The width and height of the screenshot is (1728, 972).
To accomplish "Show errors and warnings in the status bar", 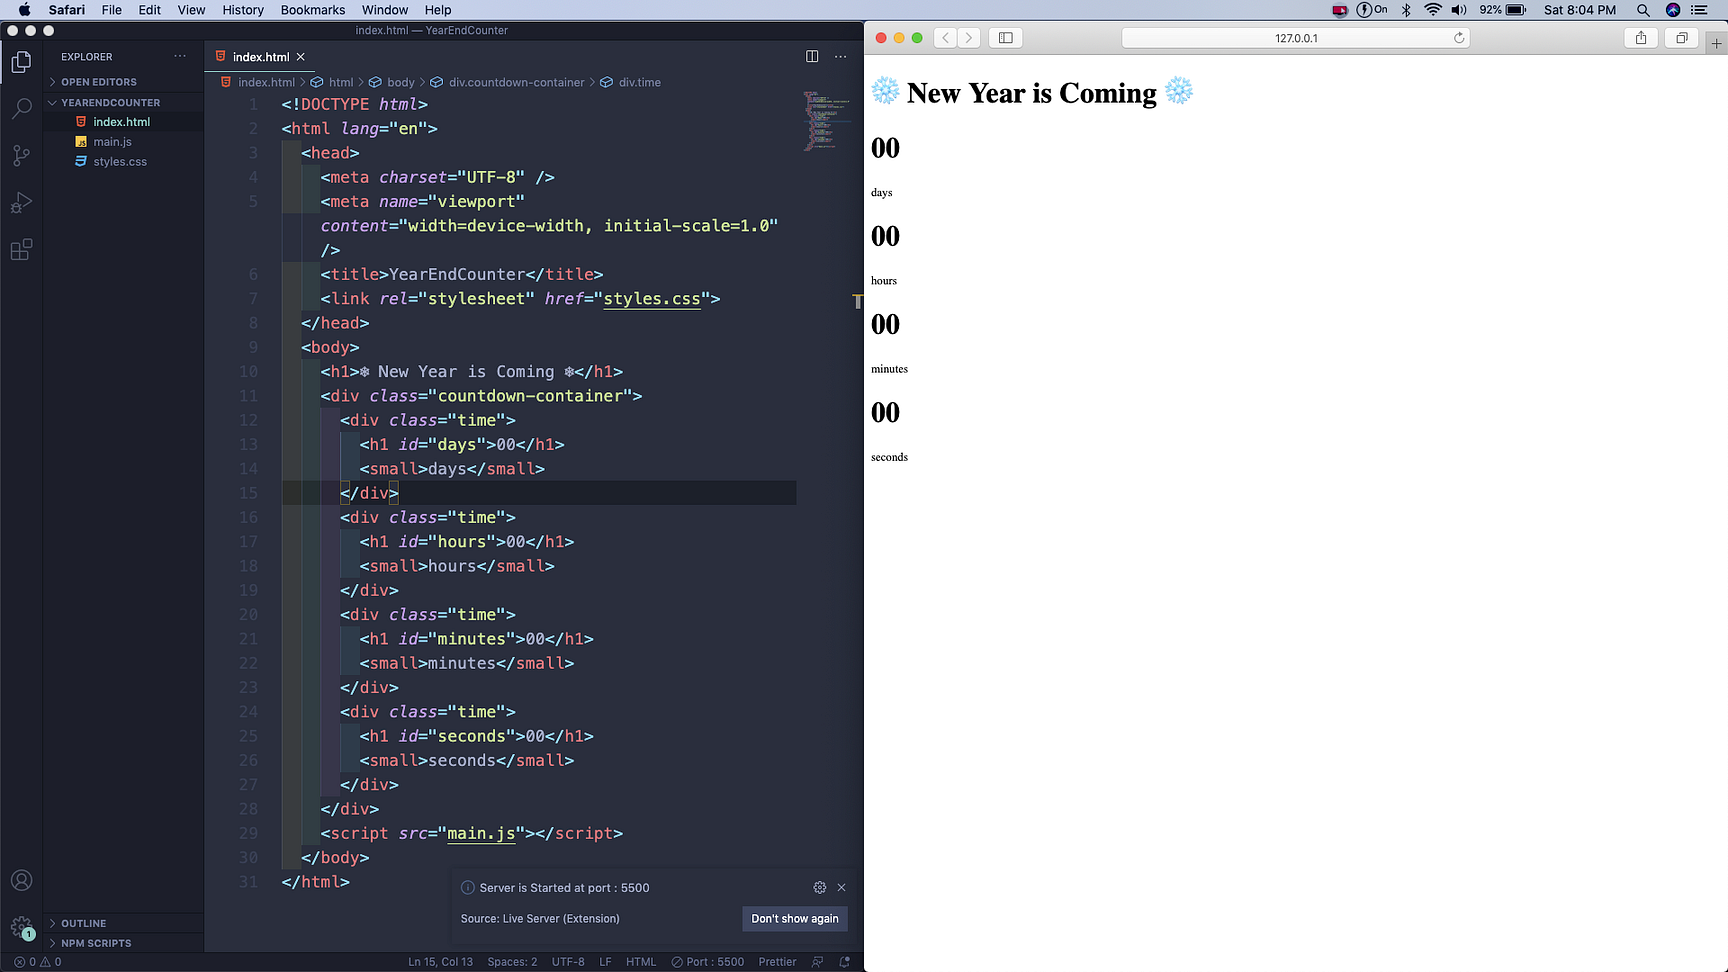I will (38, 962).
